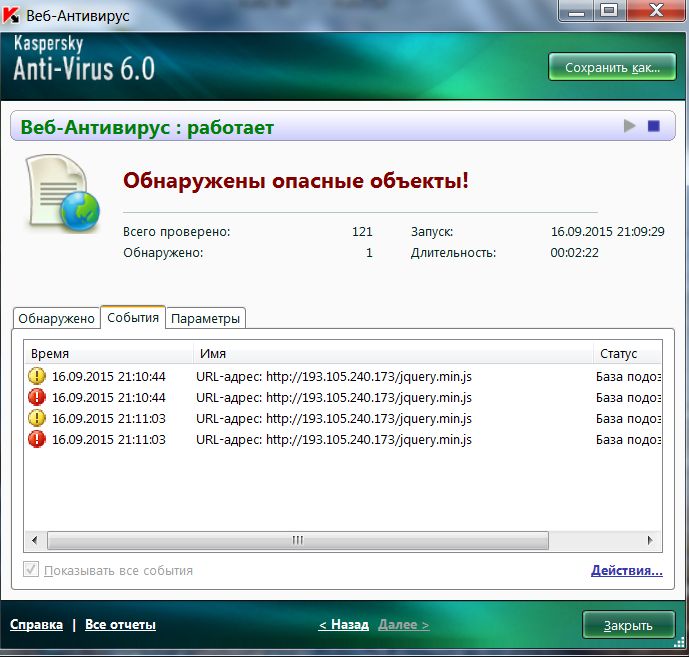The image size is (689, 657).
Task: Open the 'Все отчеты' link
Action: [x=120, y=625]
